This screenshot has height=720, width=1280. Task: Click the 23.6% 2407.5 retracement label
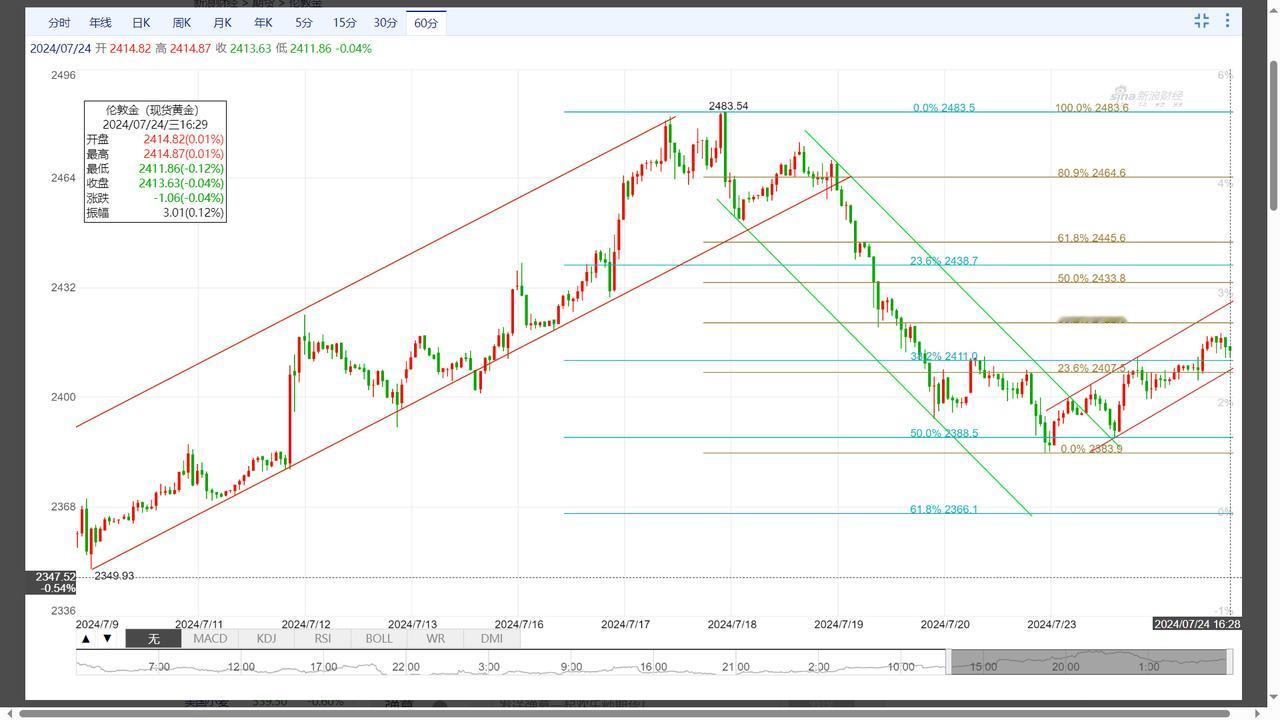1092,368
